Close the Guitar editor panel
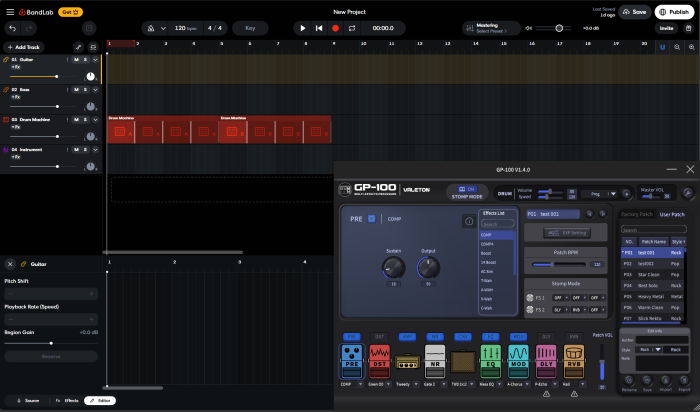 click(10, 264)
